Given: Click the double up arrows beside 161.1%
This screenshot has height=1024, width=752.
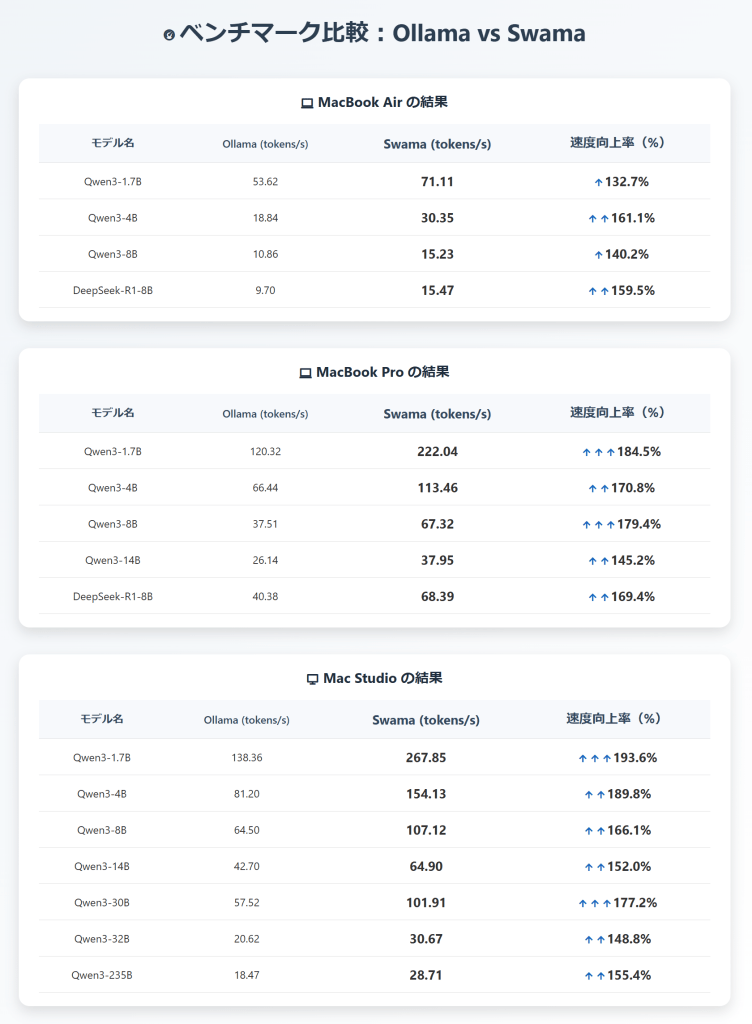Looking at the screenshot, I should (598, 219).
